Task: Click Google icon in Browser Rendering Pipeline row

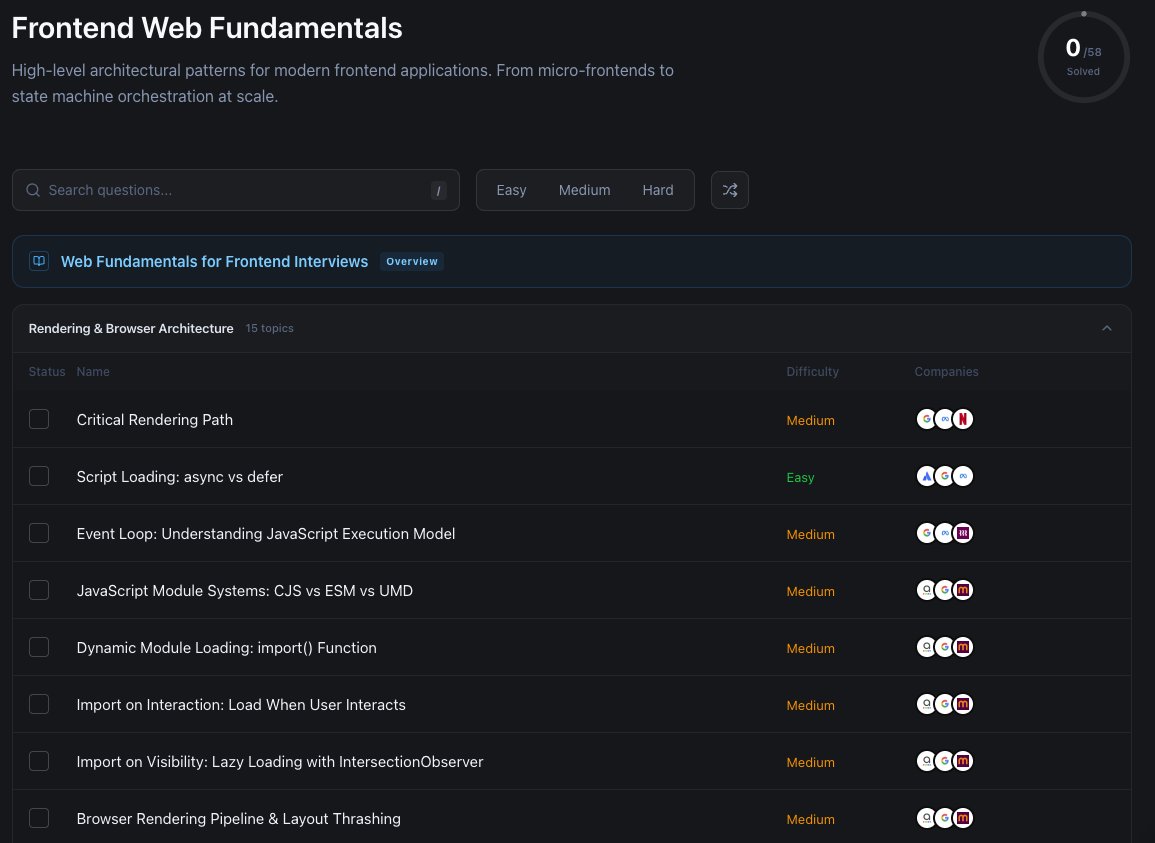Action: point(945,818)
